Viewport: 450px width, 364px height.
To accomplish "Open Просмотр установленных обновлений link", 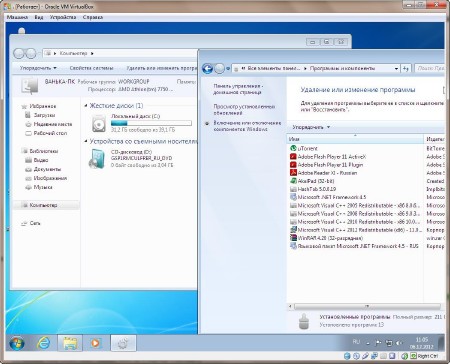I will (x=244, y=110).
